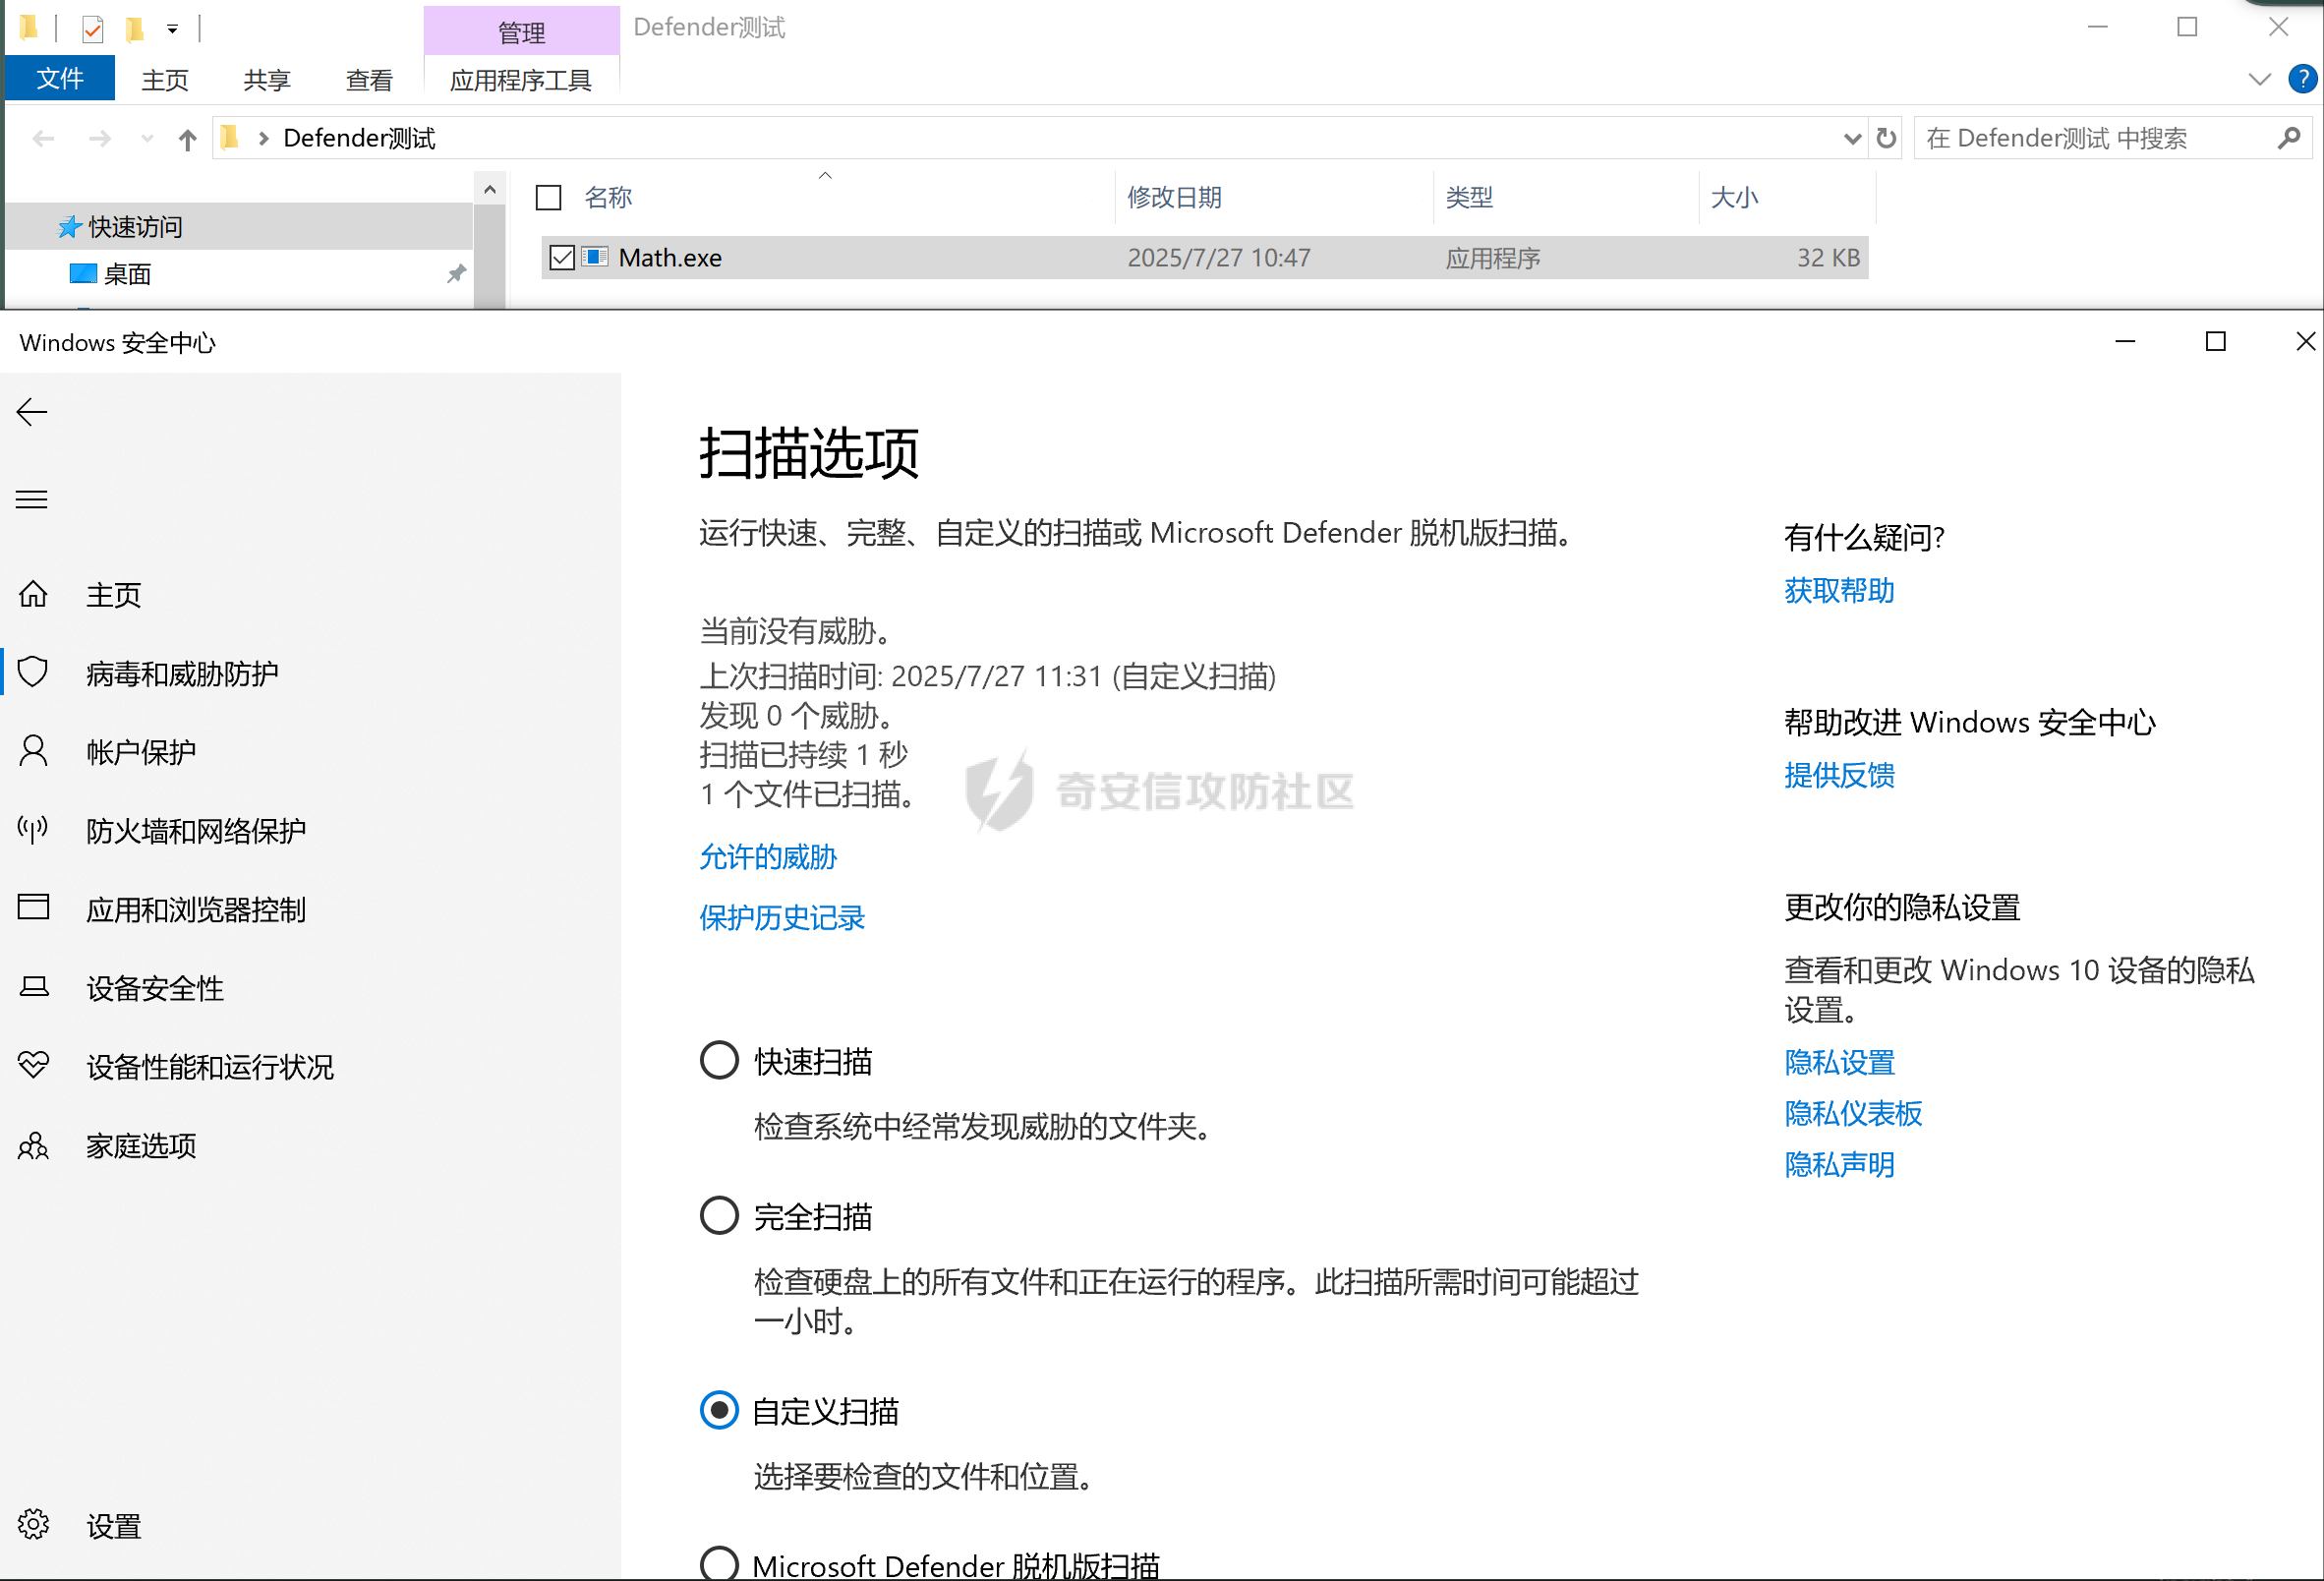Click the antenna icon for 防火墙和网络保护

coord(33,829)
